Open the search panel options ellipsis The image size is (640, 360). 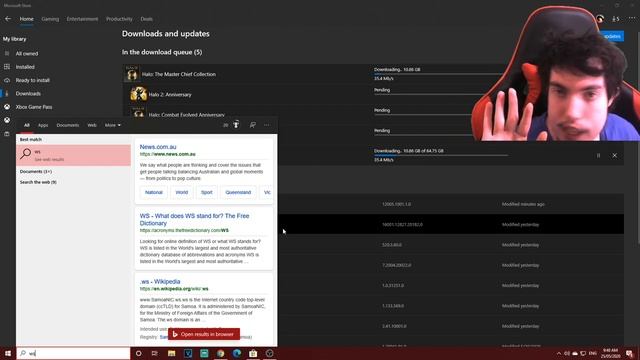coord(267,125)
